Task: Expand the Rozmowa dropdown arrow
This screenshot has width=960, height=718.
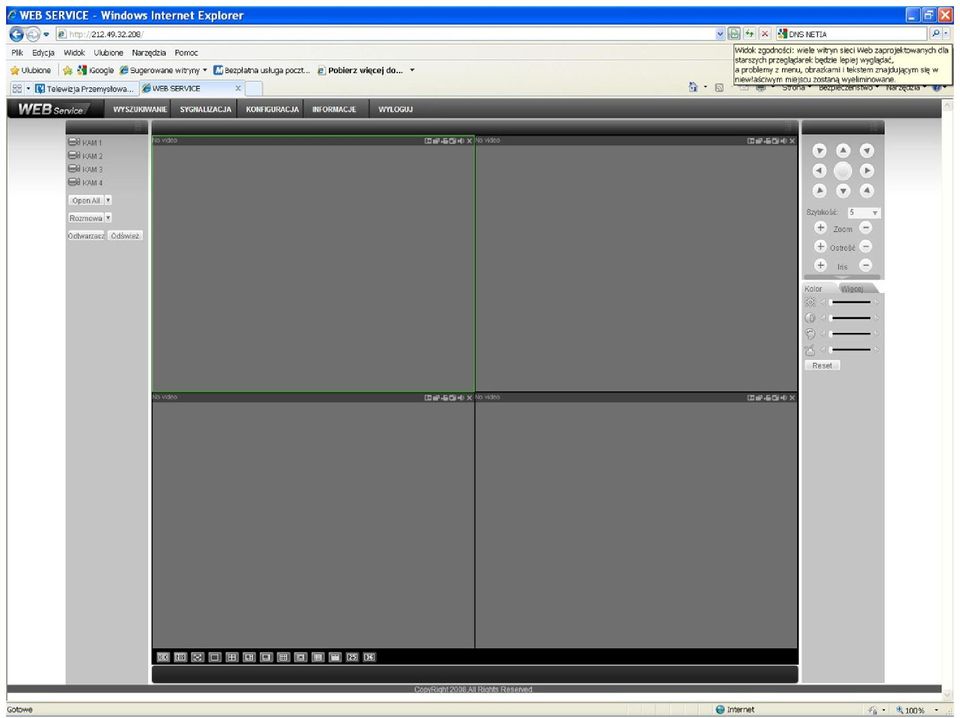Action: pyautogui.click(x=108, y=218)
